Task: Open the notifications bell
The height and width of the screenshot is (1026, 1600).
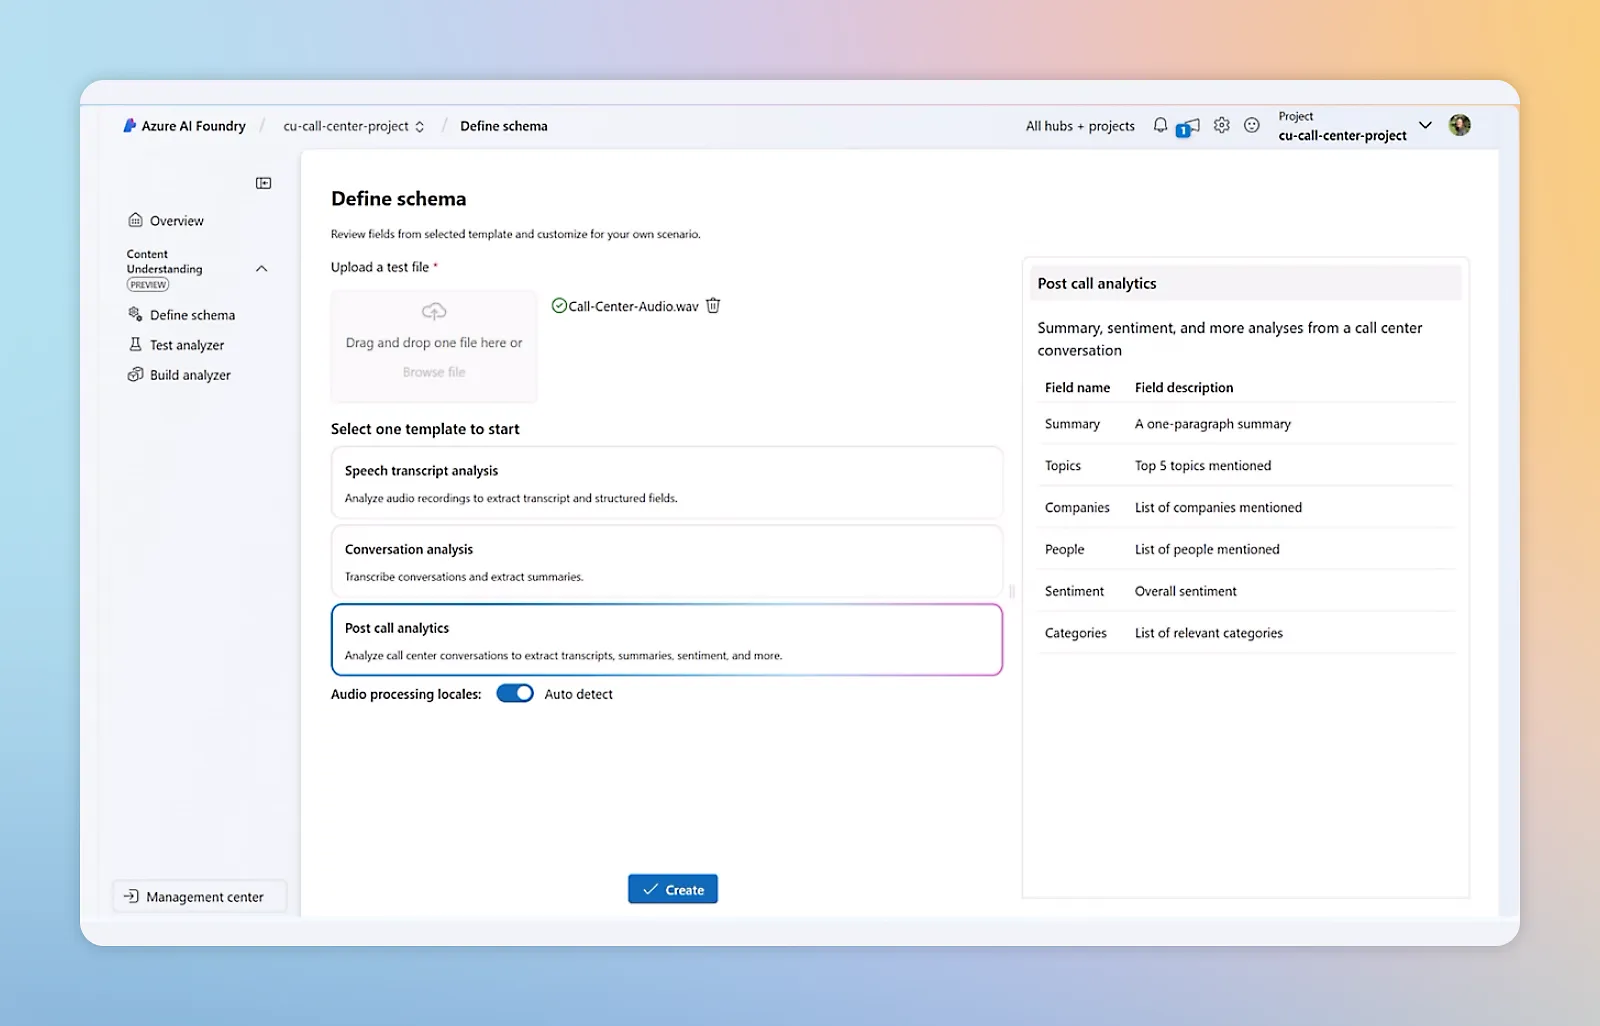Action: [x=1160, y=126]
